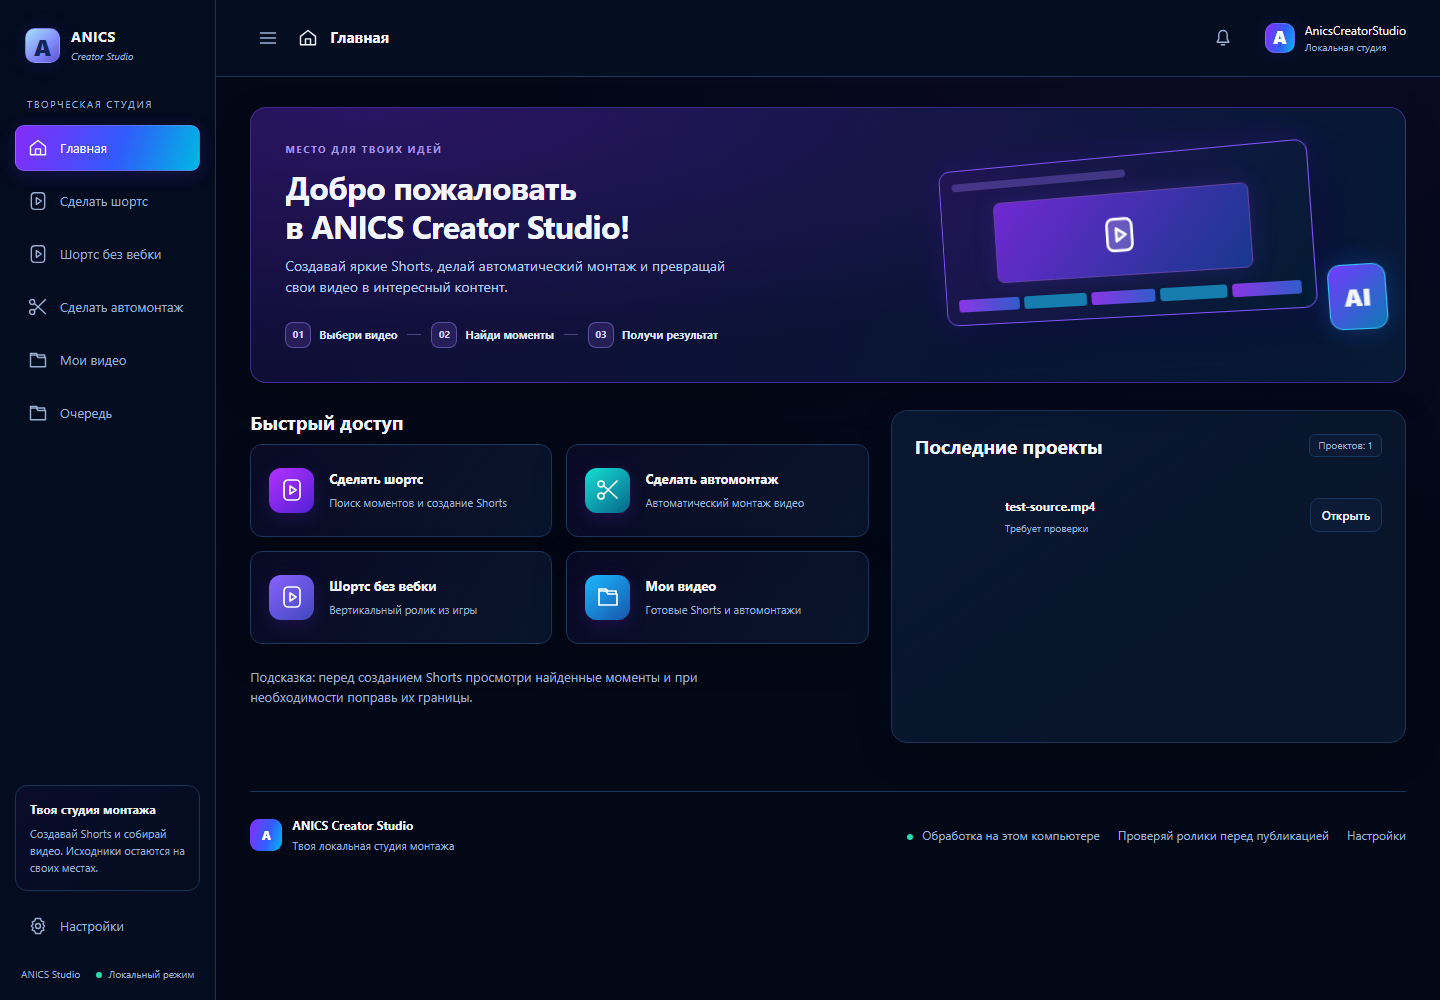Click the AI badge in banner illustration
The width and height of the screenshot is (1440, 1000).
coord(1358,297)
